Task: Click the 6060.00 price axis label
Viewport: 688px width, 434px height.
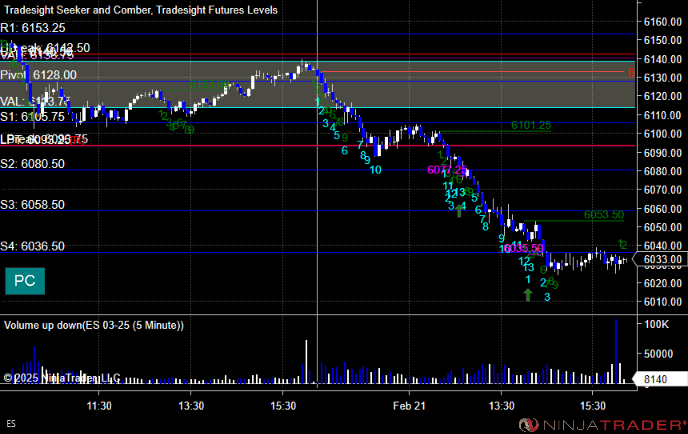Action: (663, 208)
